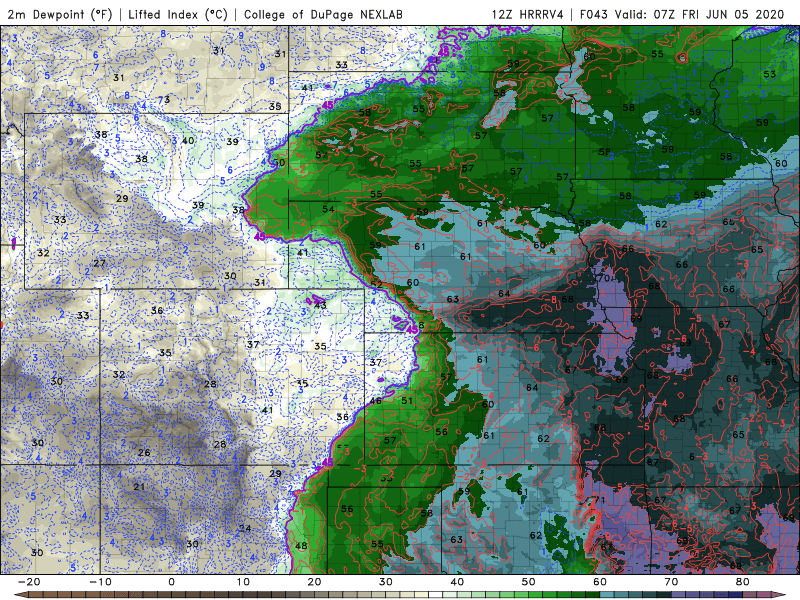Click the '53' dewpoint value on the map

click(x=769, y=74)
